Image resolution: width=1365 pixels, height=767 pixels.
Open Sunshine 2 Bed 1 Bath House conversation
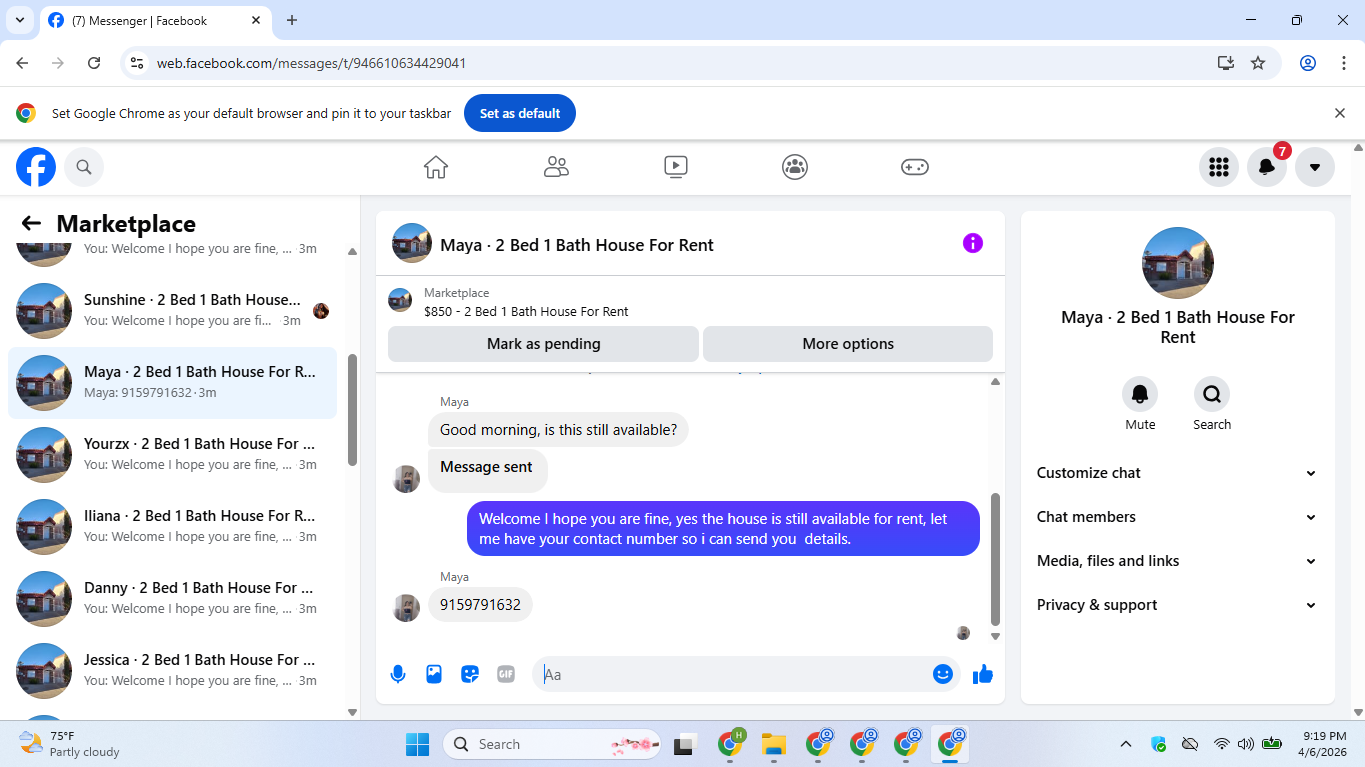[172, 310]
